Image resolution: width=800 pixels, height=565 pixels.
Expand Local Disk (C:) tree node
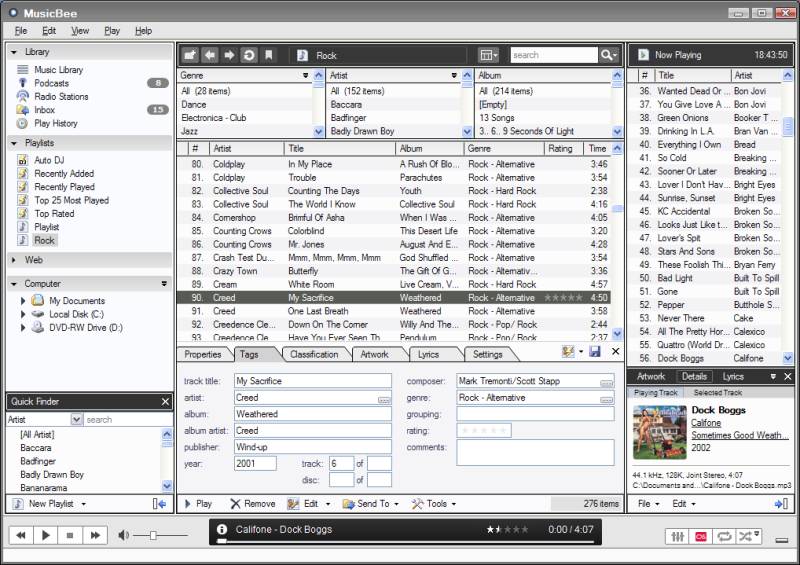coord(23,314)
